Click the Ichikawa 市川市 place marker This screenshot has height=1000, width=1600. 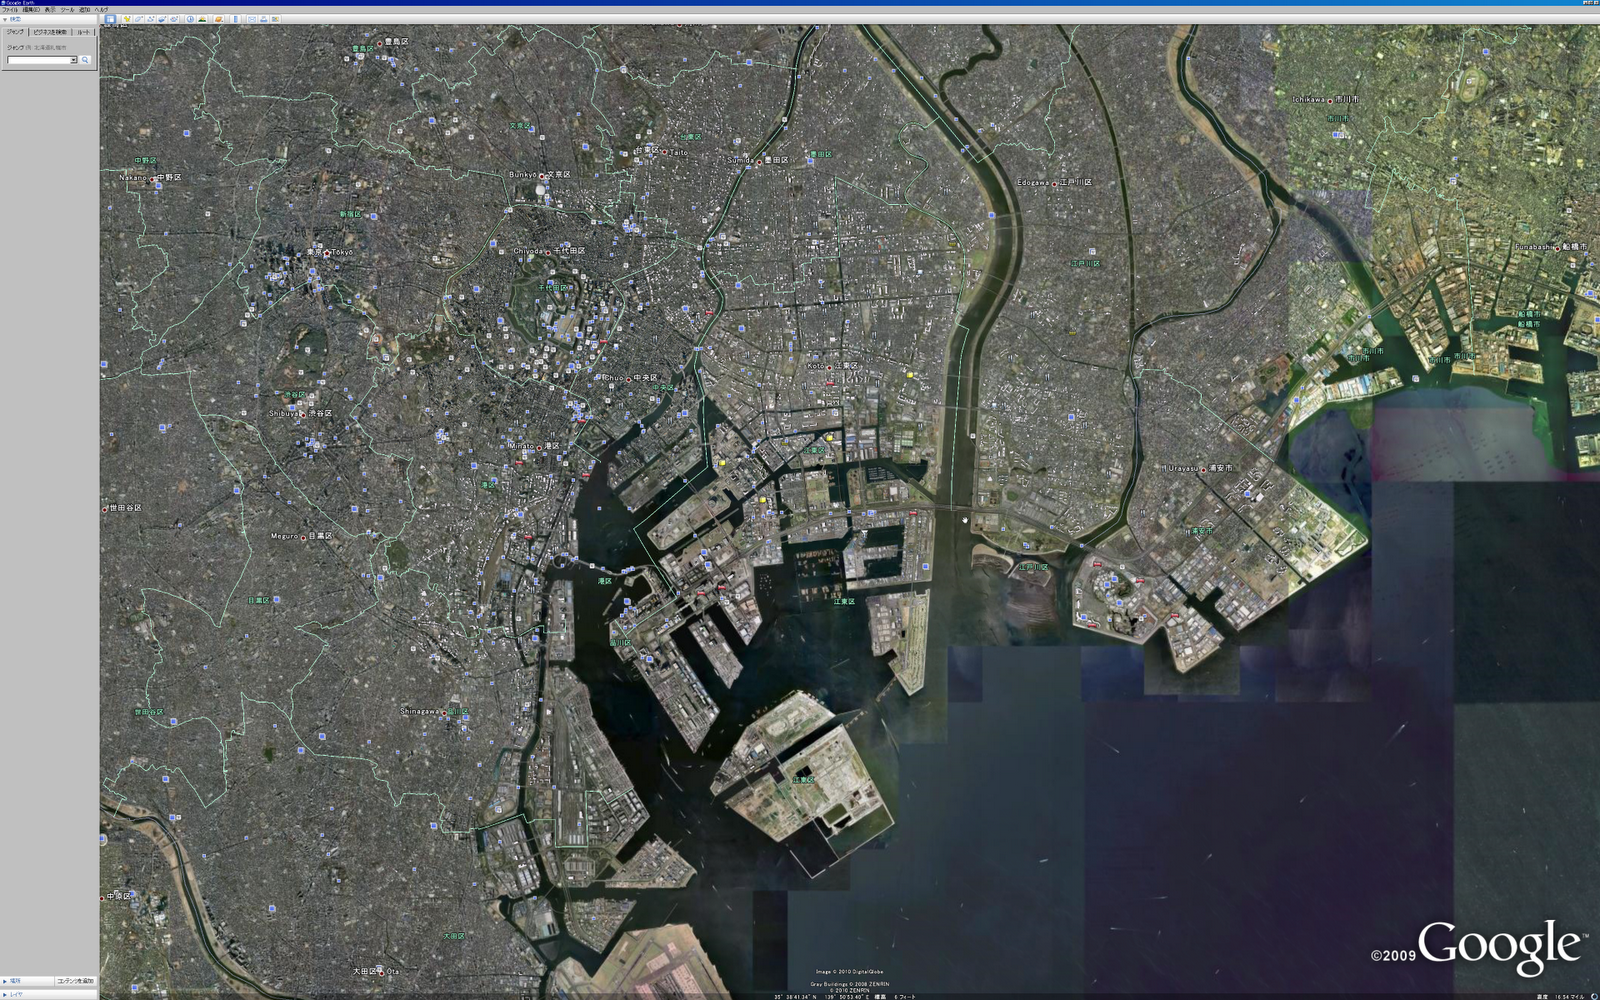click(1330, 101)
